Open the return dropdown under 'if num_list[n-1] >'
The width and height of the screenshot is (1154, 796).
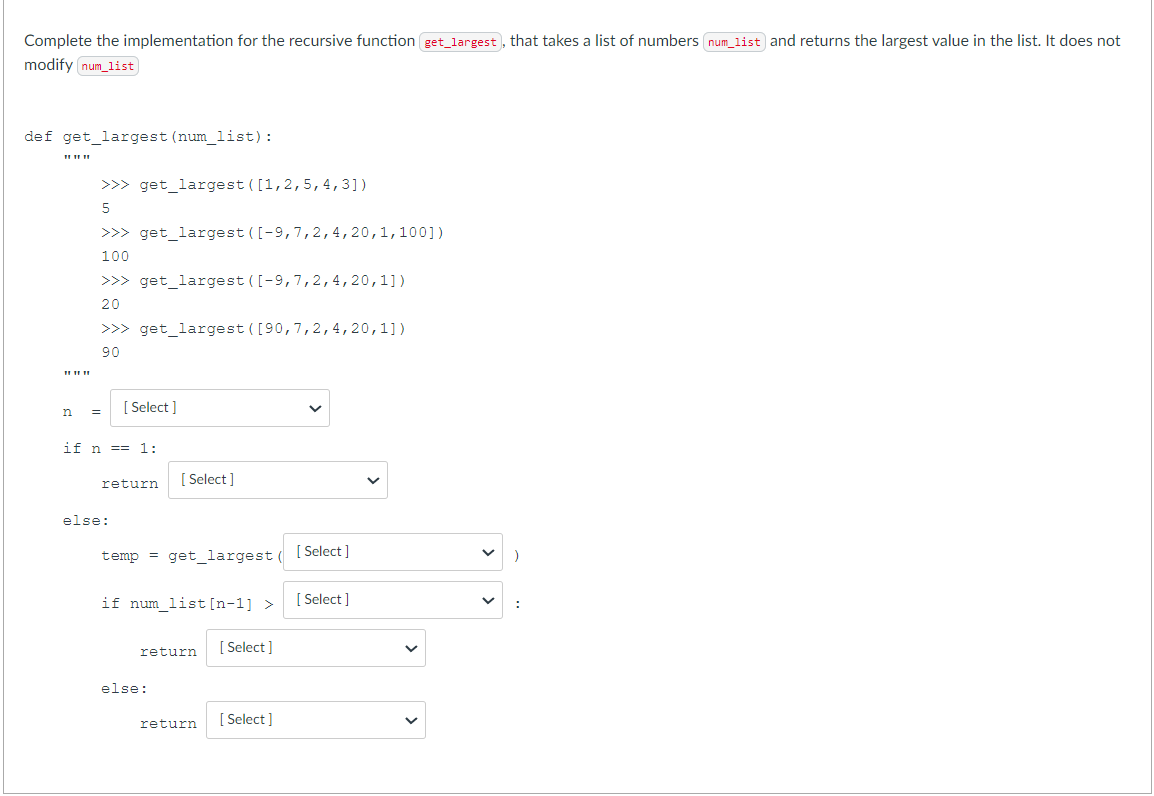(x=316, y=648)
